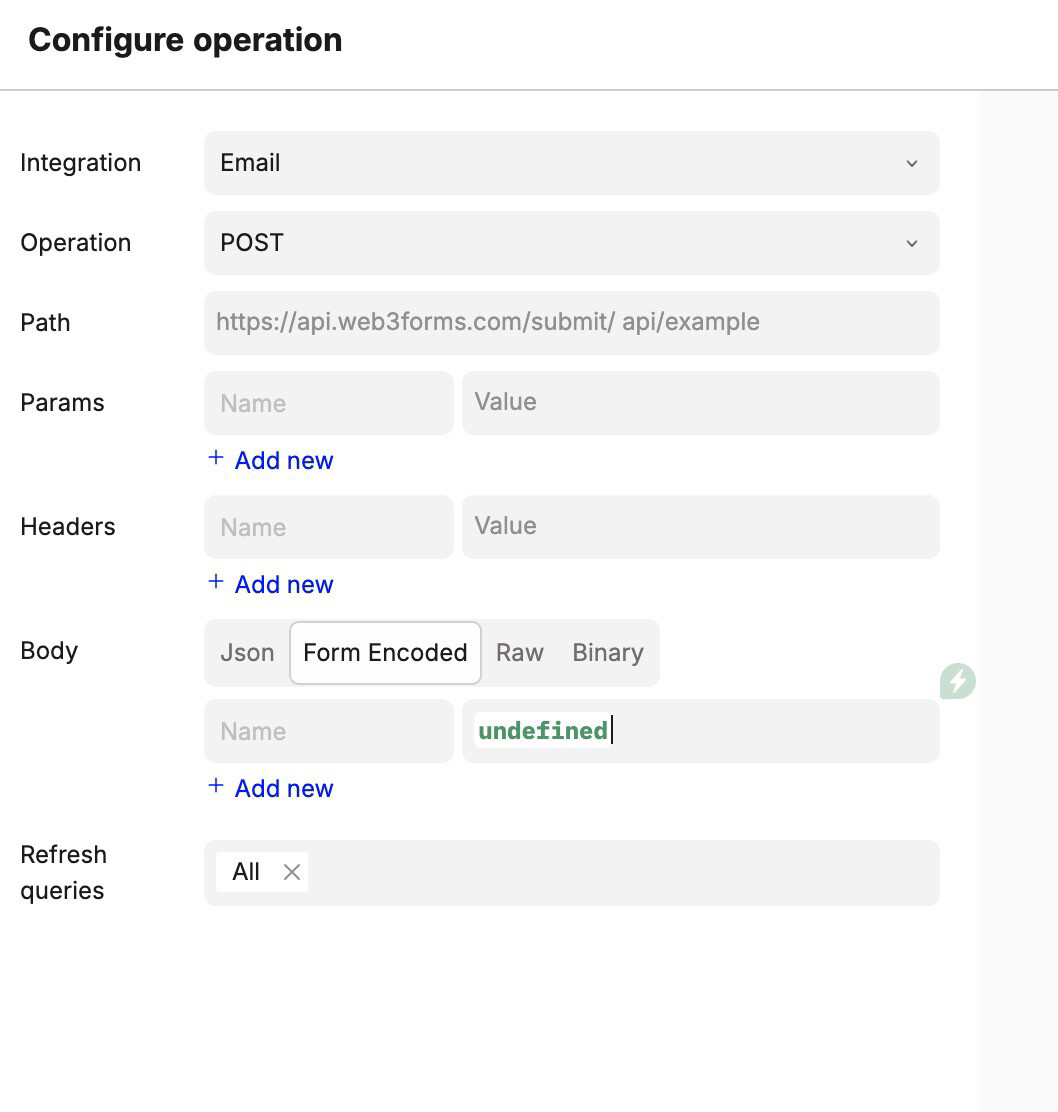Image resolution: width=1058 pixels, height=1112 pixels.
Task: Add new Params row
Action: 283,460
